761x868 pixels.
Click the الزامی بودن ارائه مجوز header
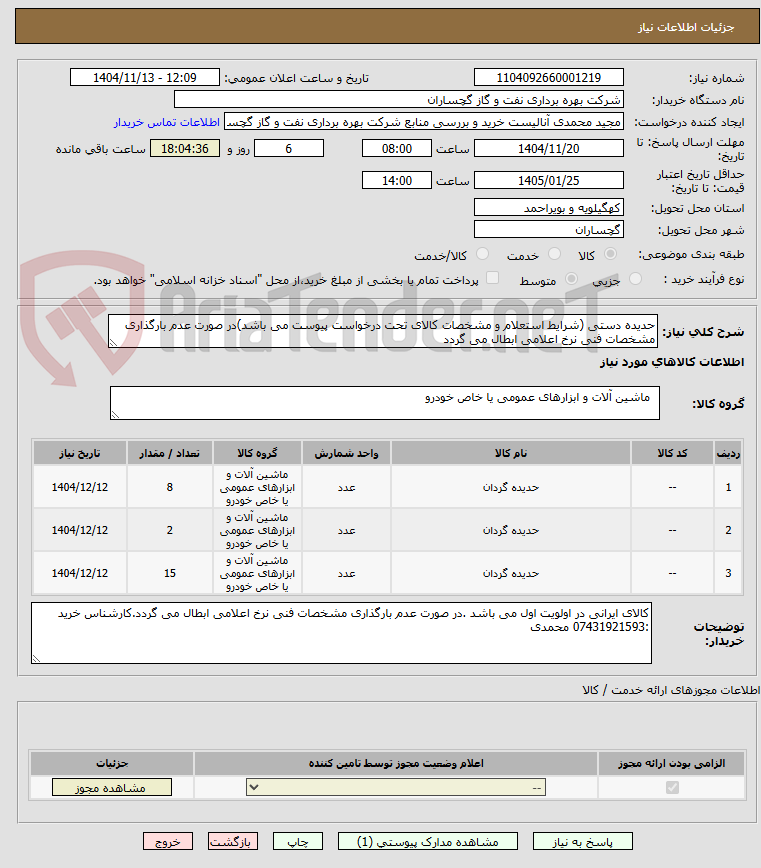pyautogui.click(x=671, y=763)
